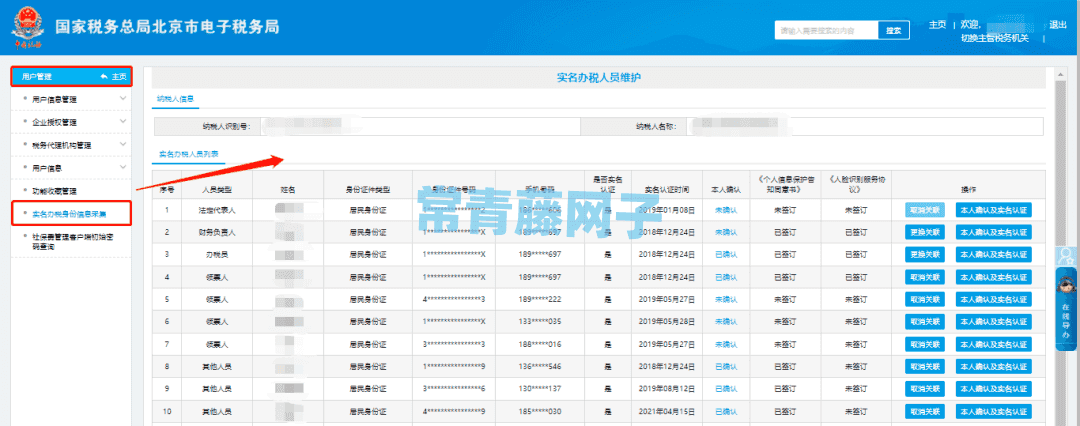This screenshot has height=426, width=1080.
Task: Click the date cell 2021年04月15日
Action: 667,412
